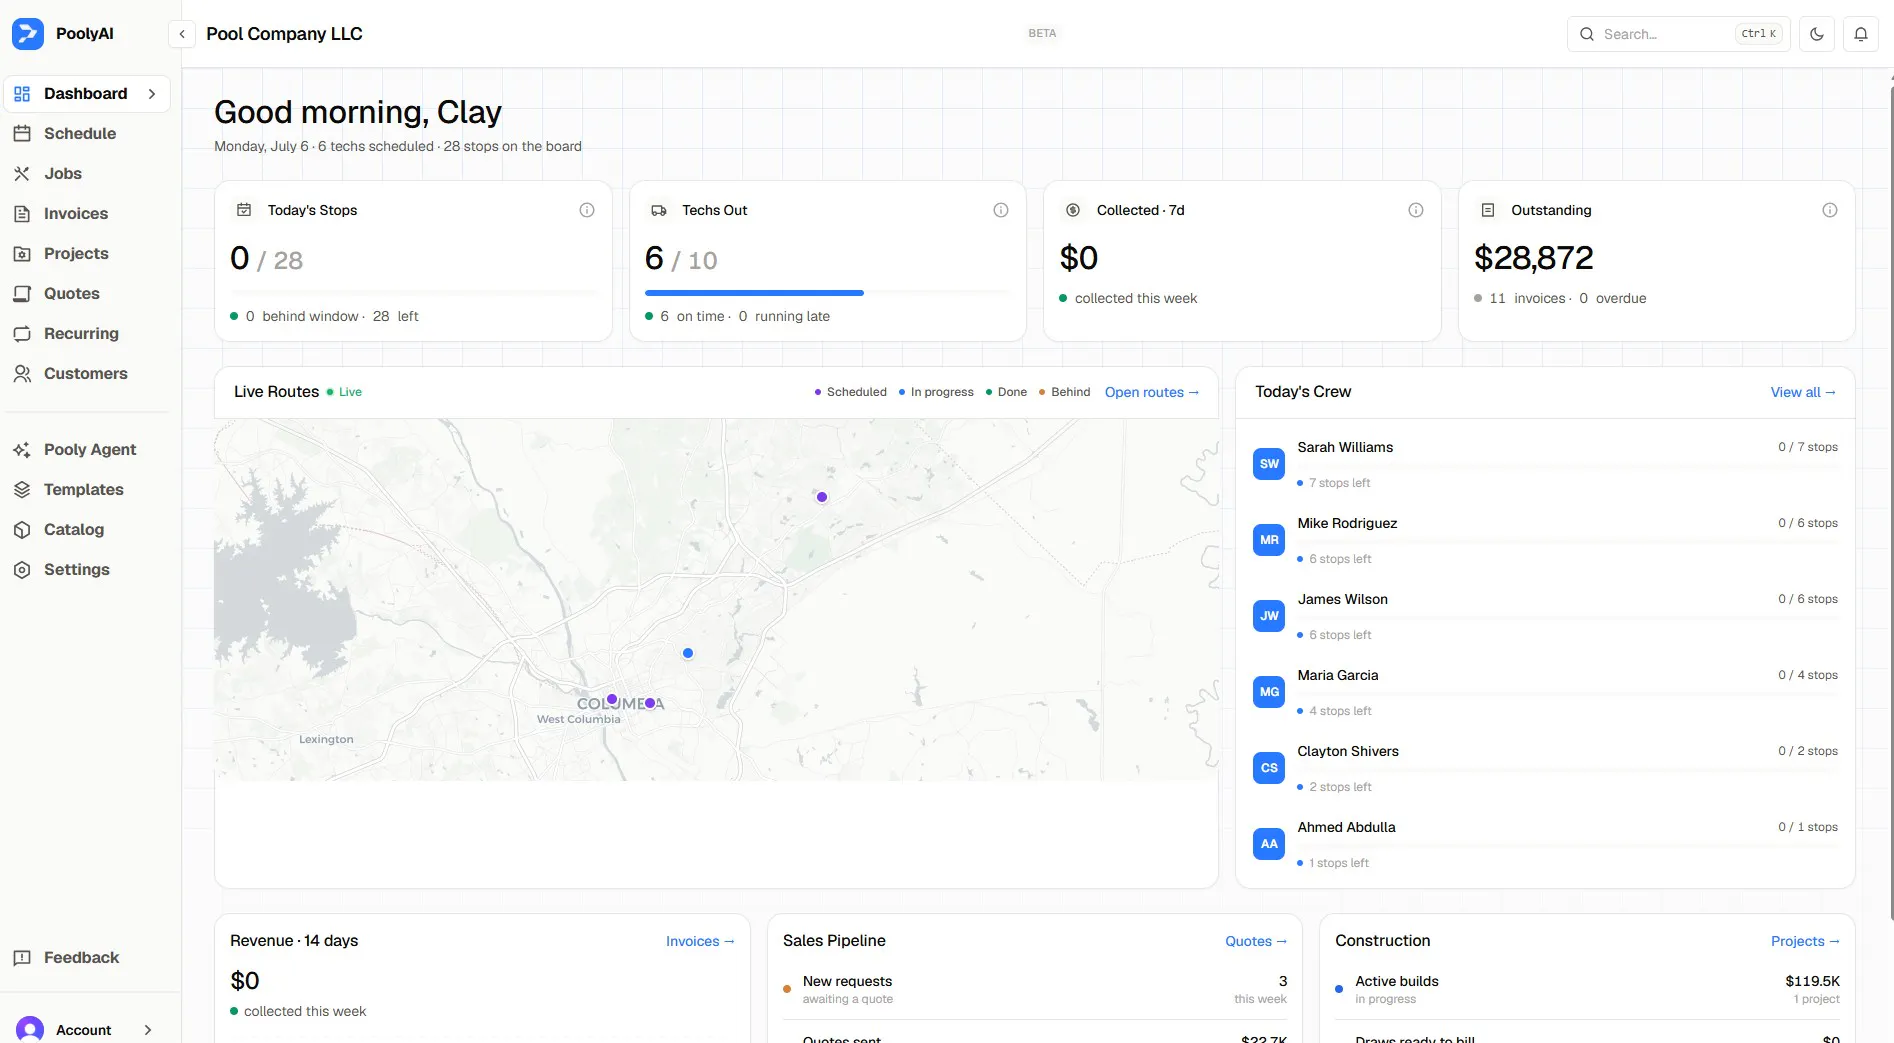Click the Ahmed Abdulla crew name
Screen dimensions: 1894x1043
pyautogui.click(x=1346, y=827)
